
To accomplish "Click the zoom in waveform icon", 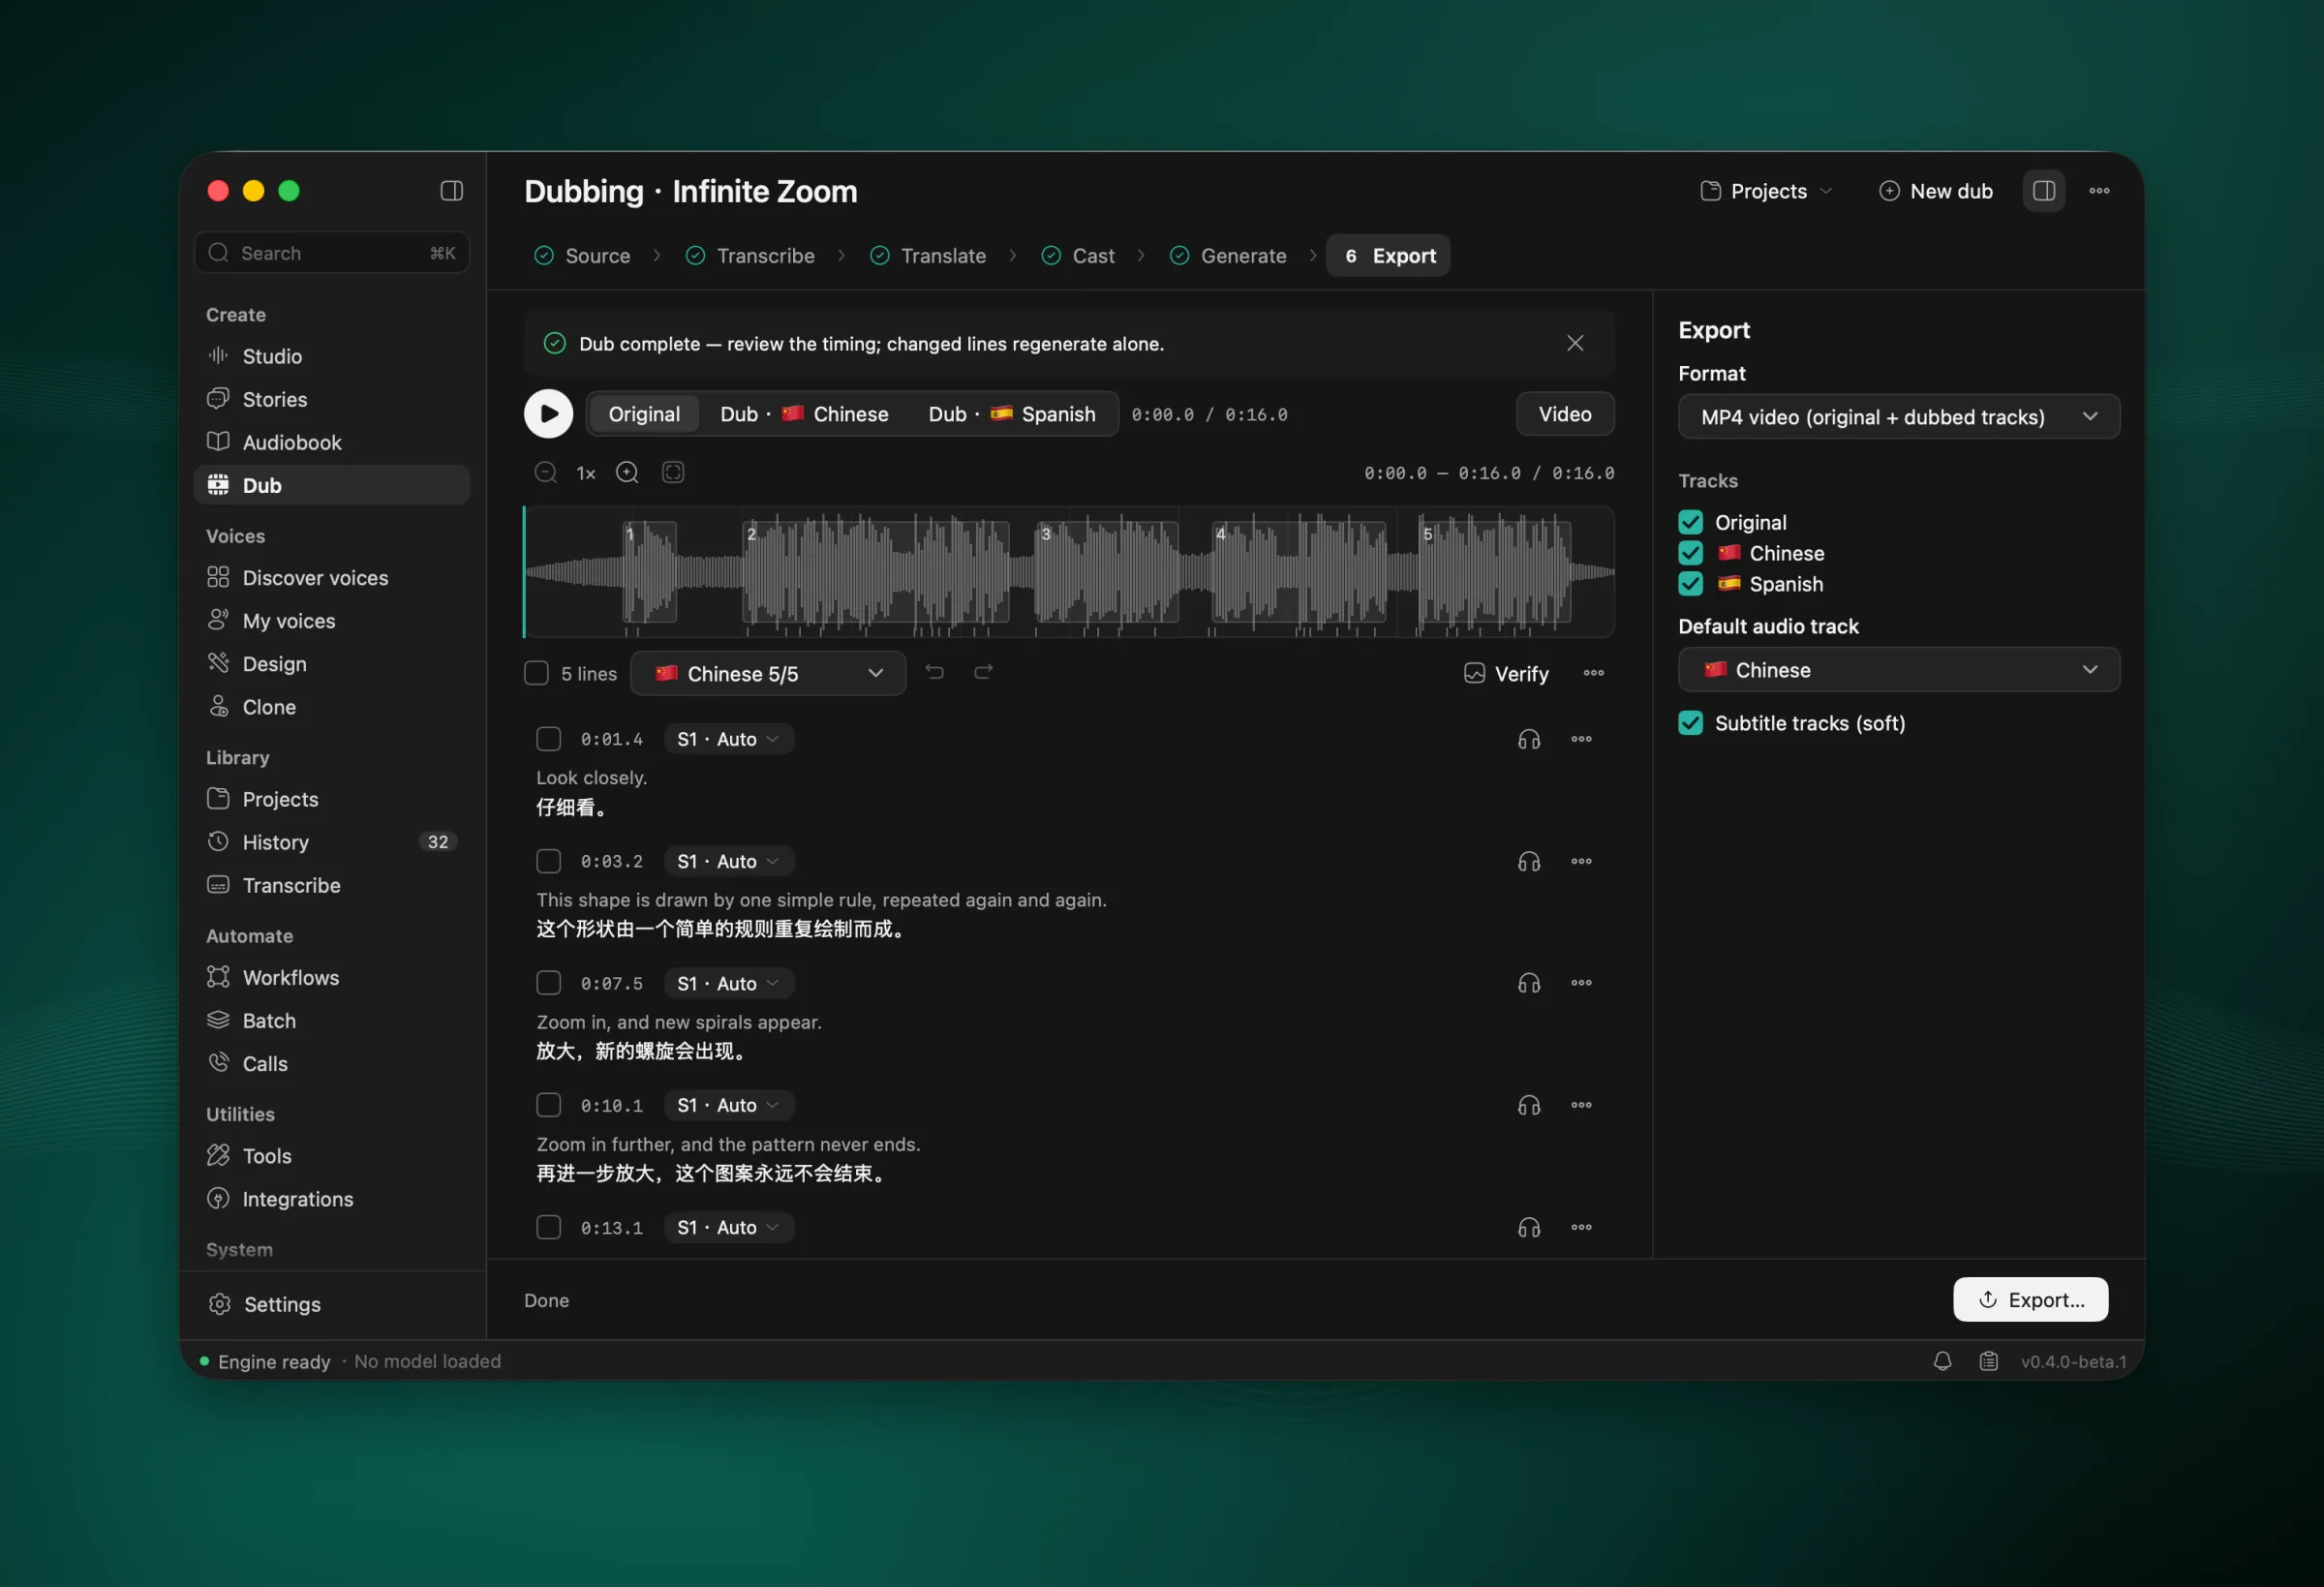I will pos(627,472).
